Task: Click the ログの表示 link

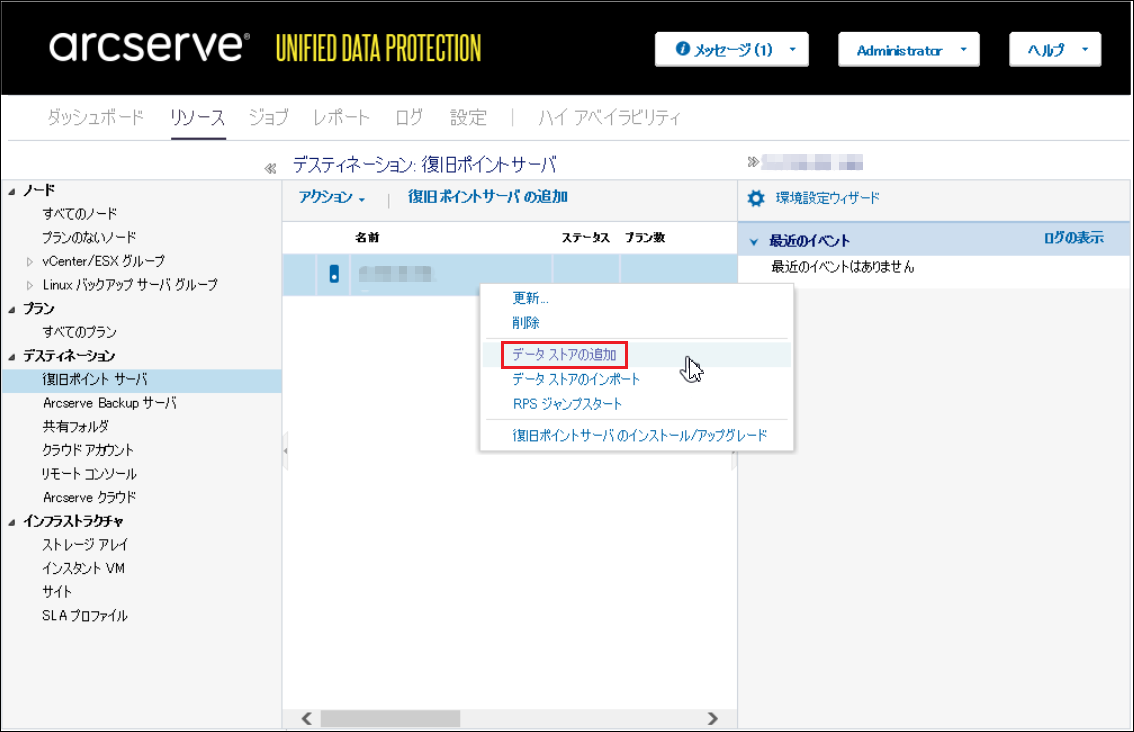Action: (x=1073, y=238)
